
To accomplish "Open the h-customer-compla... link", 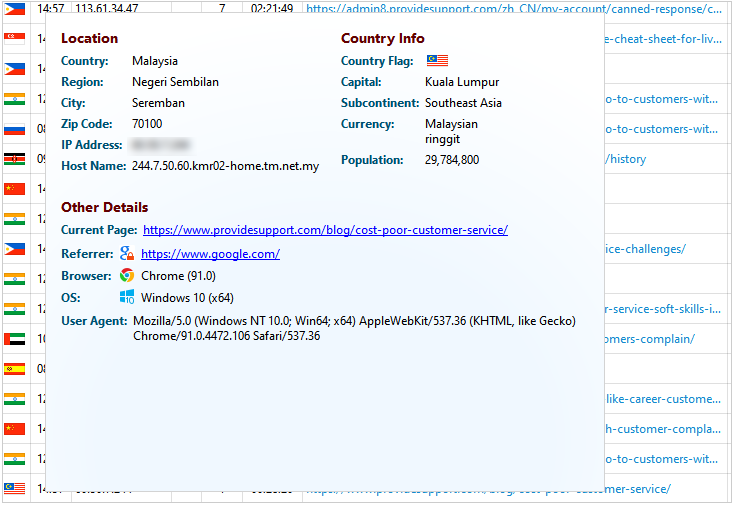I will pyautogui.click(x=663, y=429).
